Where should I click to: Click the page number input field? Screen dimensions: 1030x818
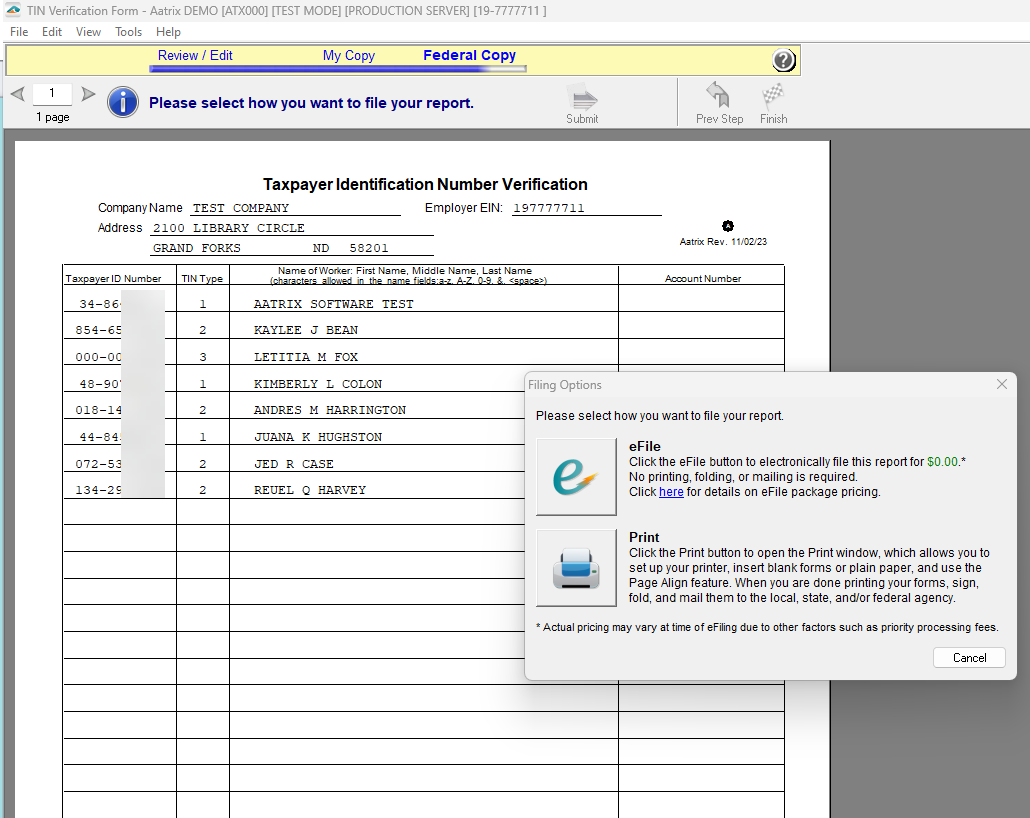(52, 93)
